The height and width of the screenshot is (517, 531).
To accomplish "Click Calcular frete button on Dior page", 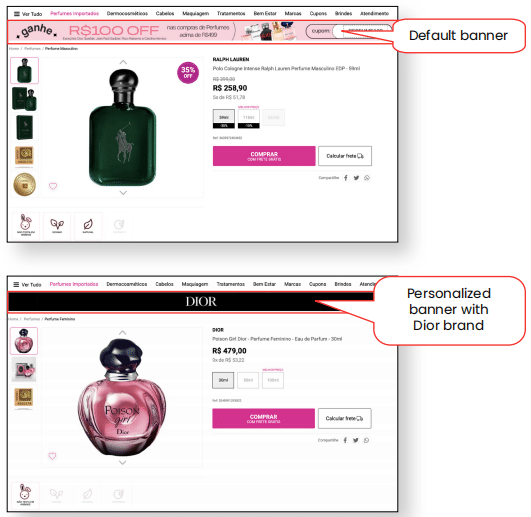I will (x=344, y=418).
